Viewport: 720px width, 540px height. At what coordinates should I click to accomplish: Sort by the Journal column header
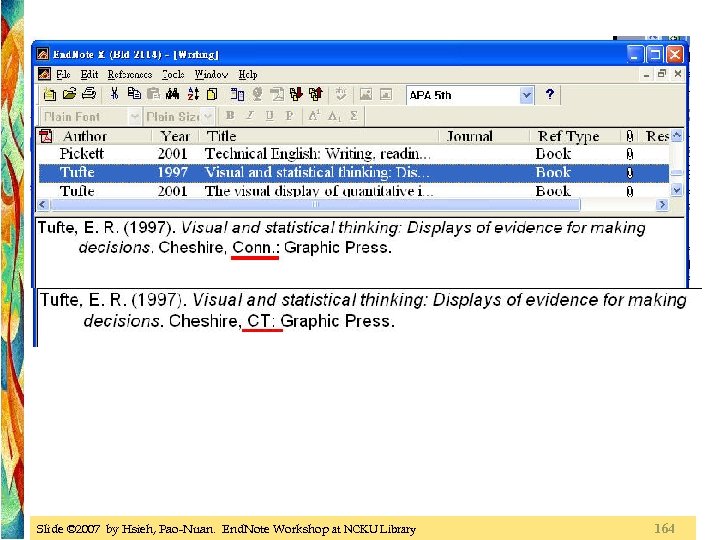tap(484, 136)
